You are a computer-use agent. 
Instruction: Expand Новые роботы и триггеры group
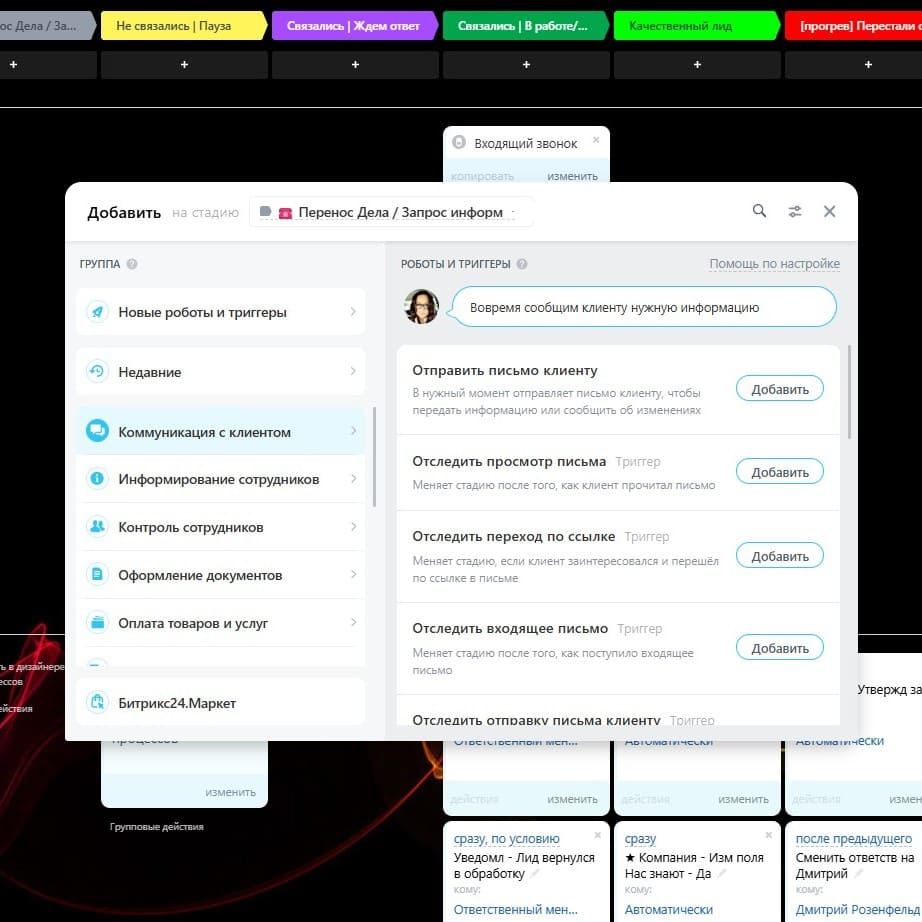(x=221, y=312)
